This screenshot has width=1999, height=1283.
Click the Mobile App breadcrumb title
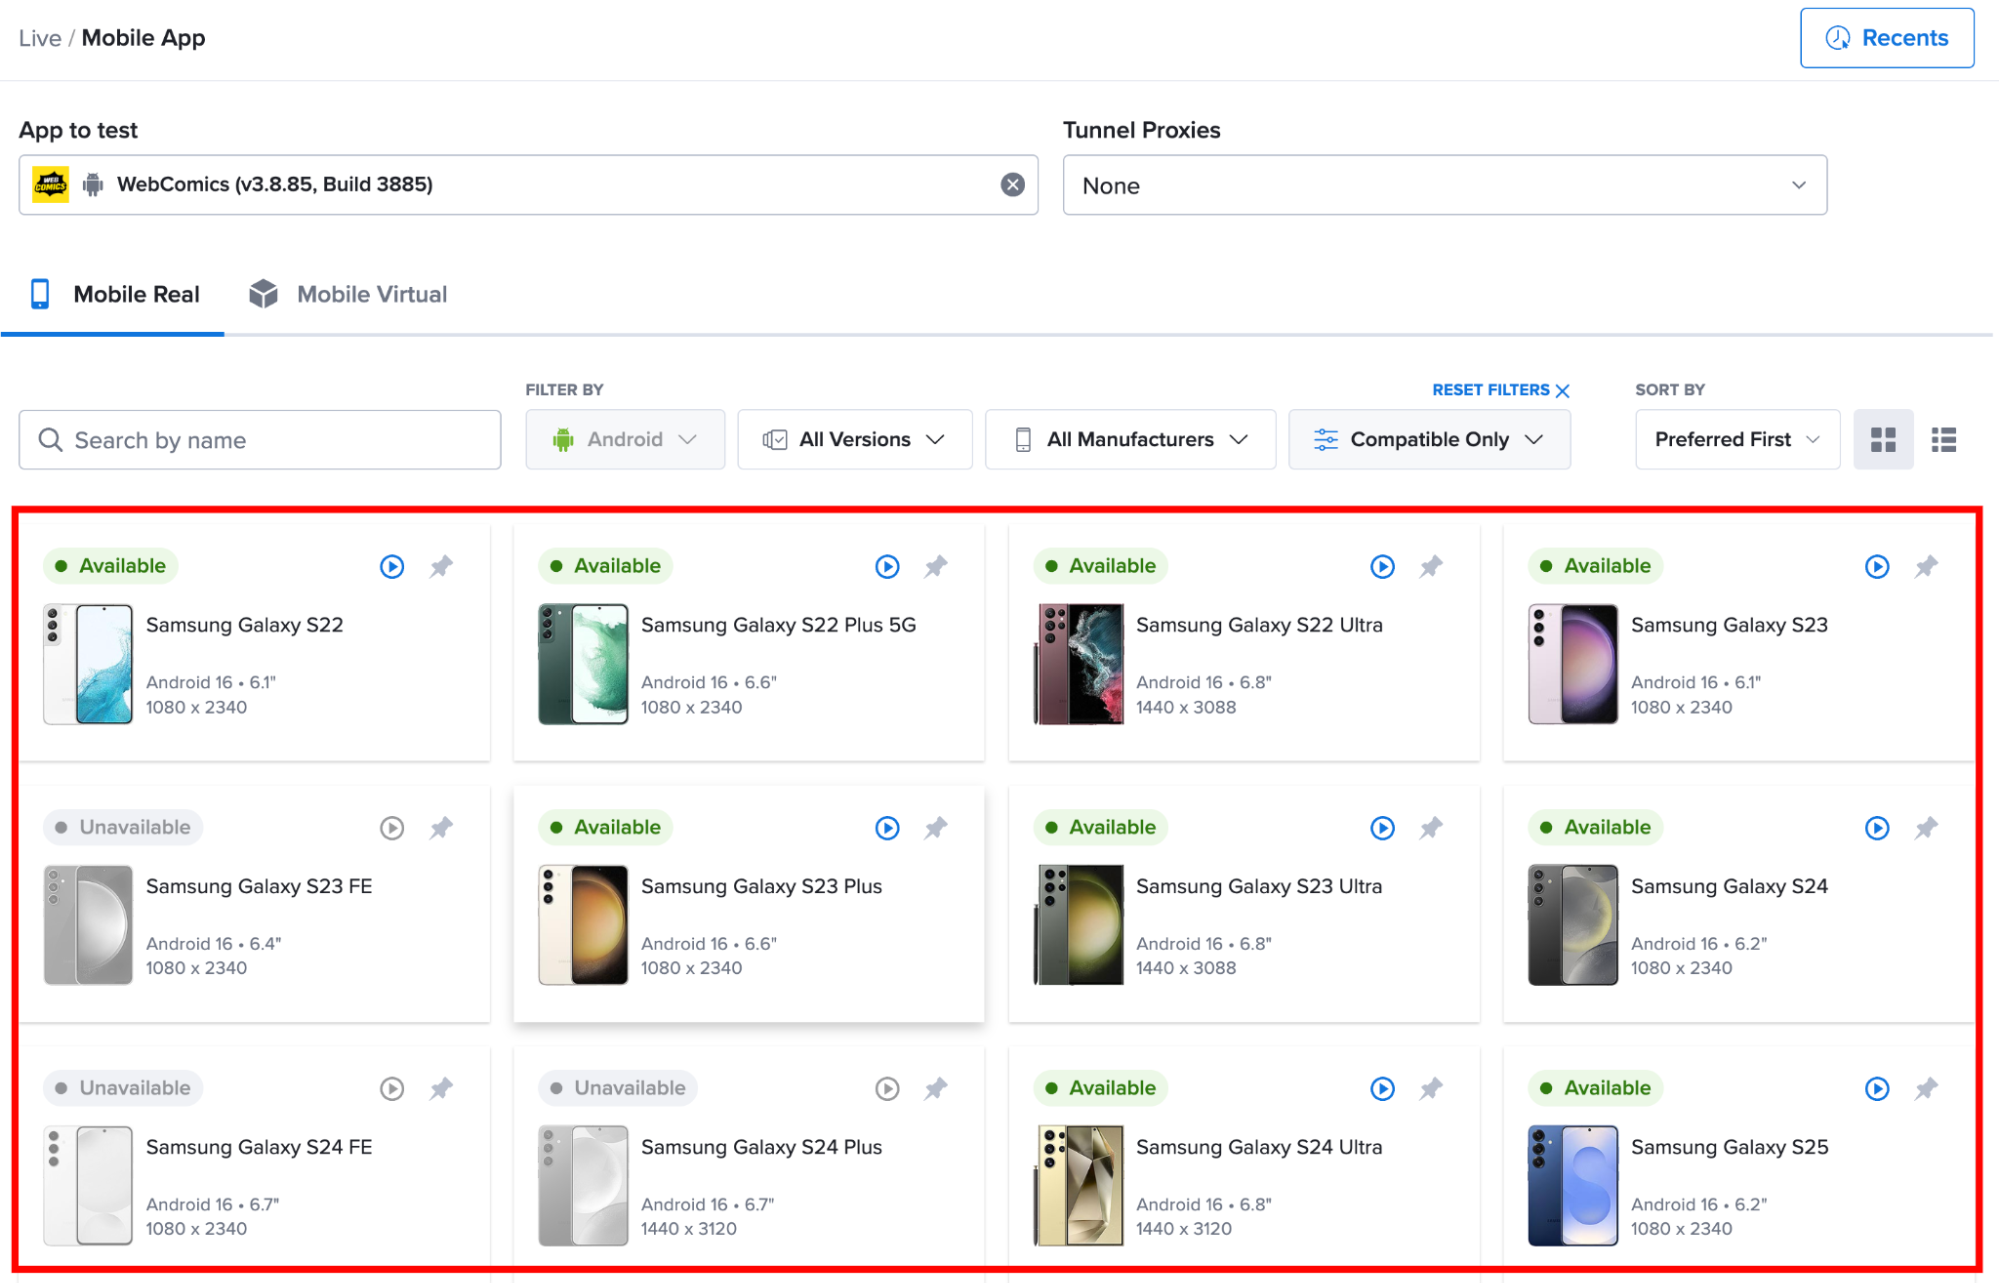click(x=143, y=38)
